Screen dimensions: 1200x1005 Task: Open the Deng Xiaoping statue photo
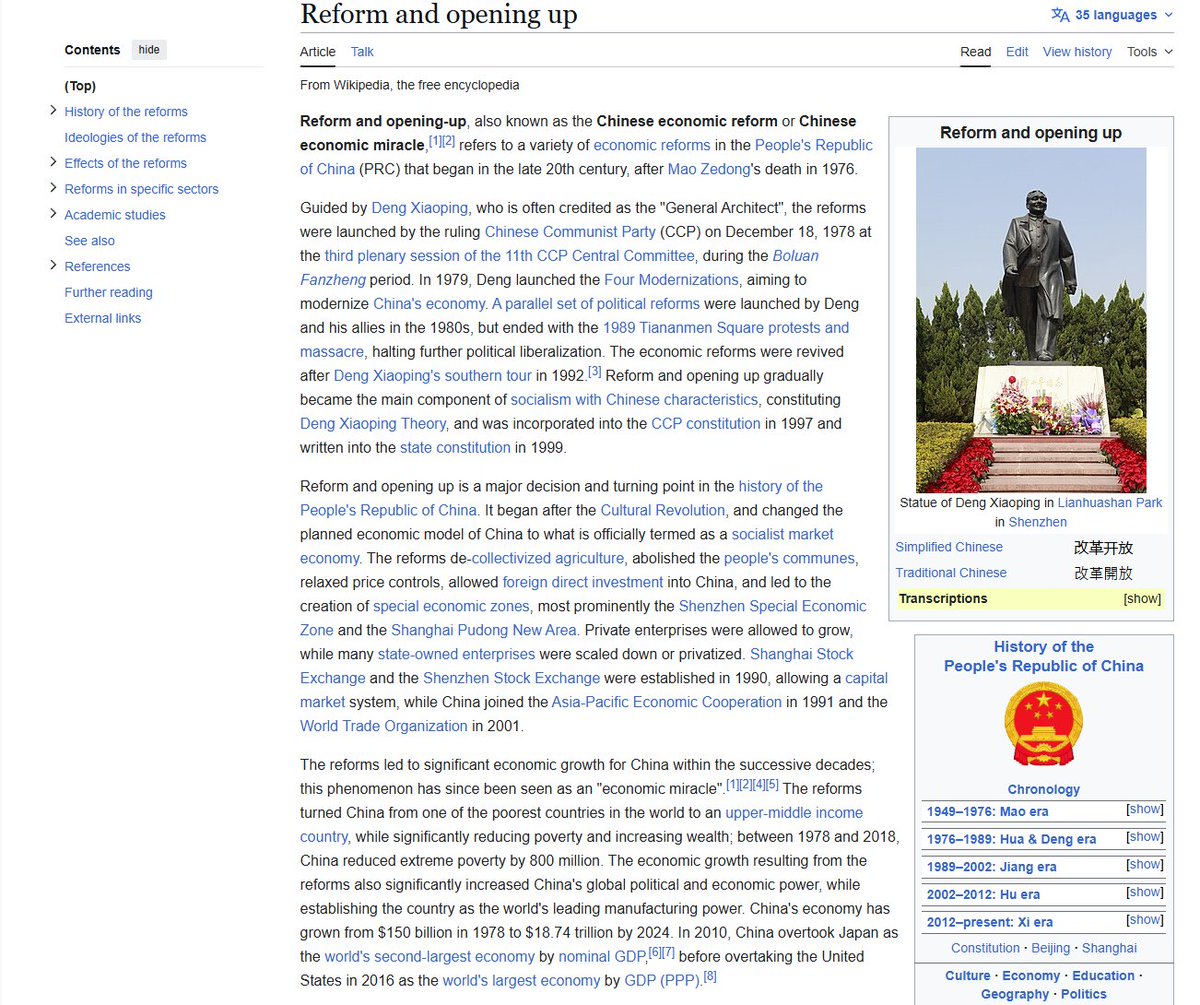[x=1031, y=320]
